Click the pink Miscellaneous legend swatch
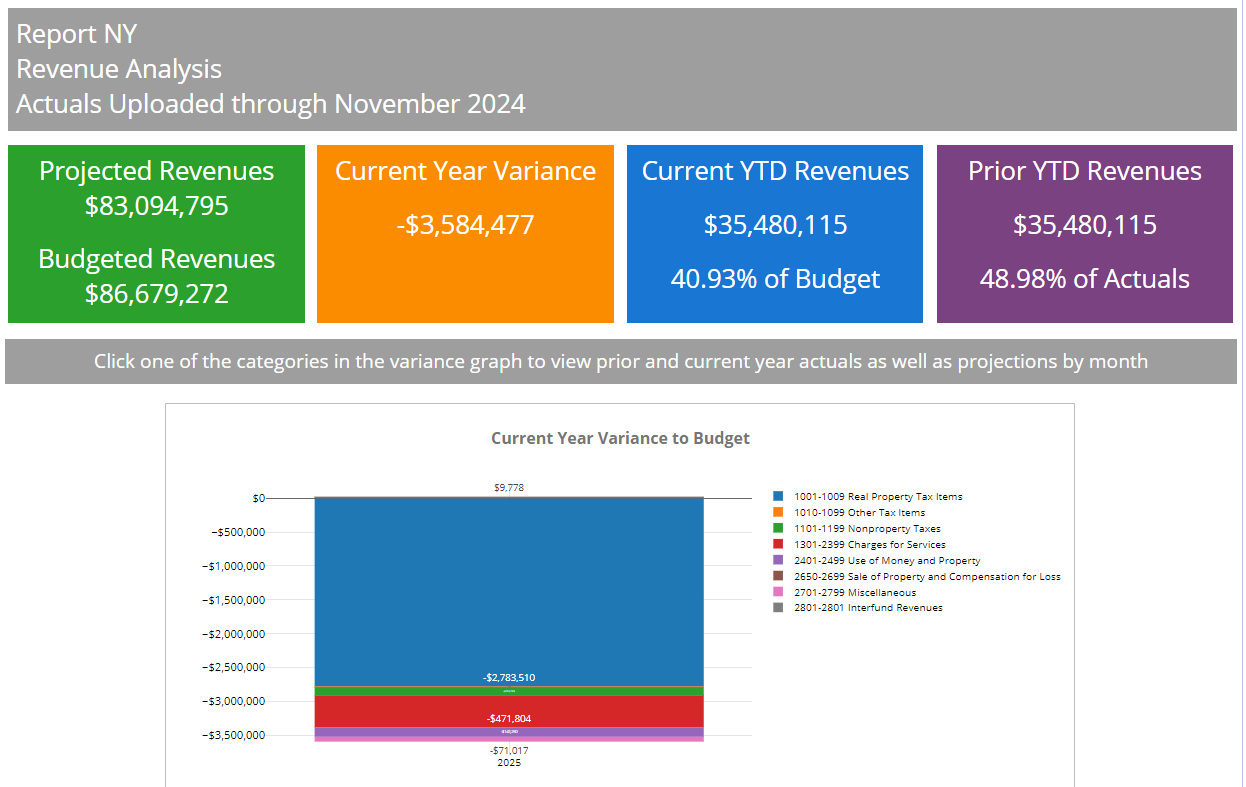Viewport: 1246px width, 787px height. pyautogui.click(x=778, y=592)
